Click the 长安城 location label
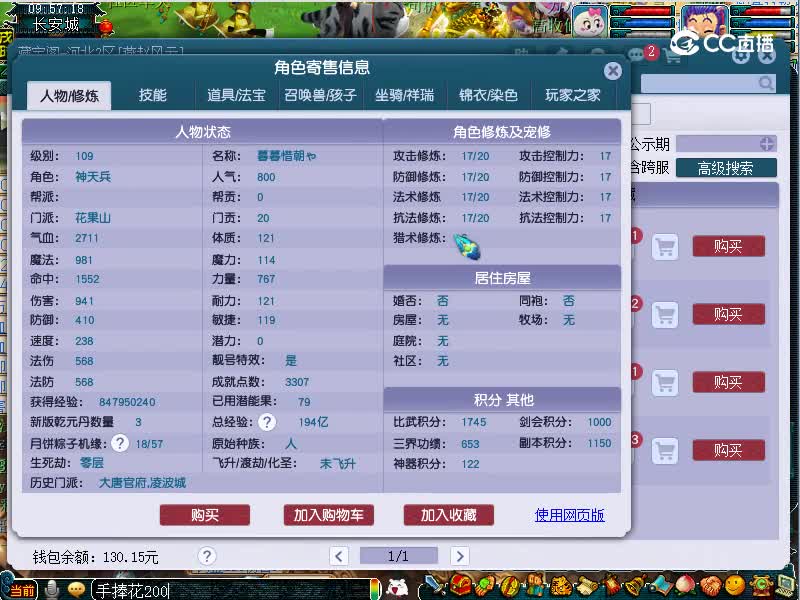 coord(56,24)
